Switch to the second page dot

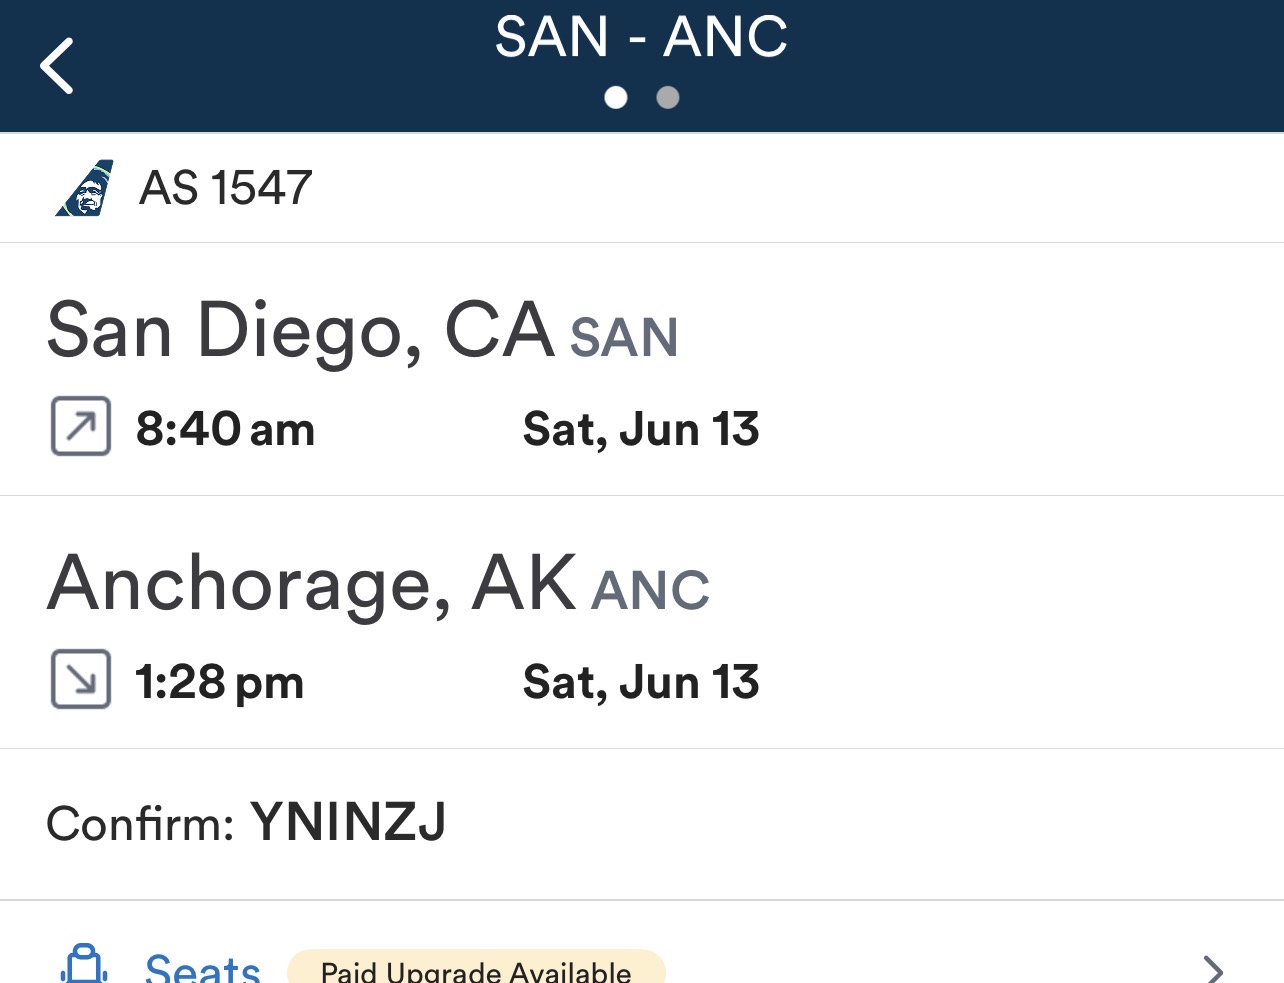pyautogui.click(x=668, y=97)
